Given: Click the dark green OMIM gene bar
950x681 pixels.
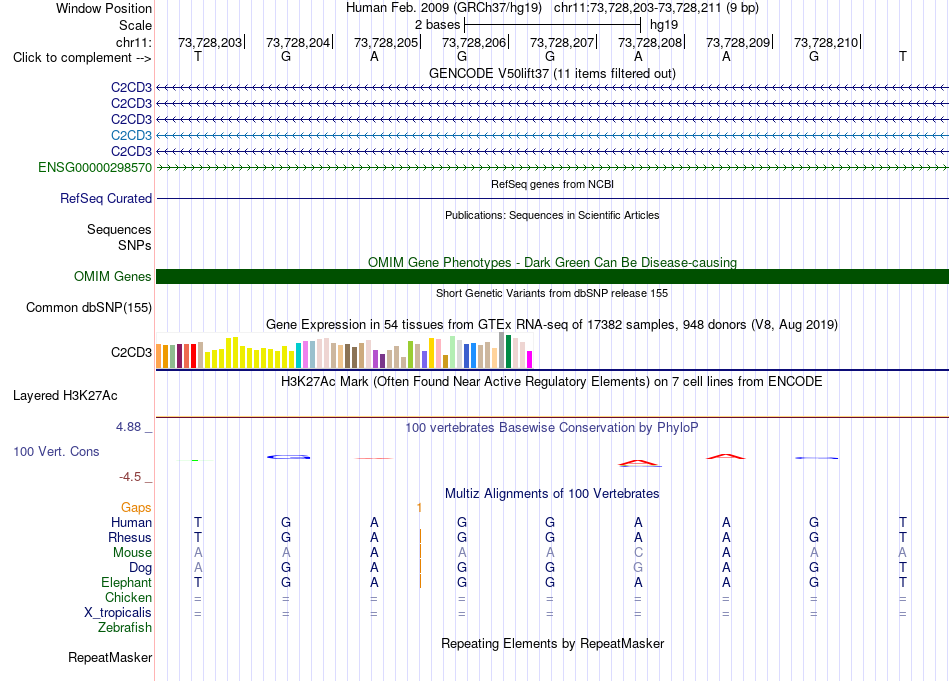Looking at the screenshot, I should (x=553, y=276).
